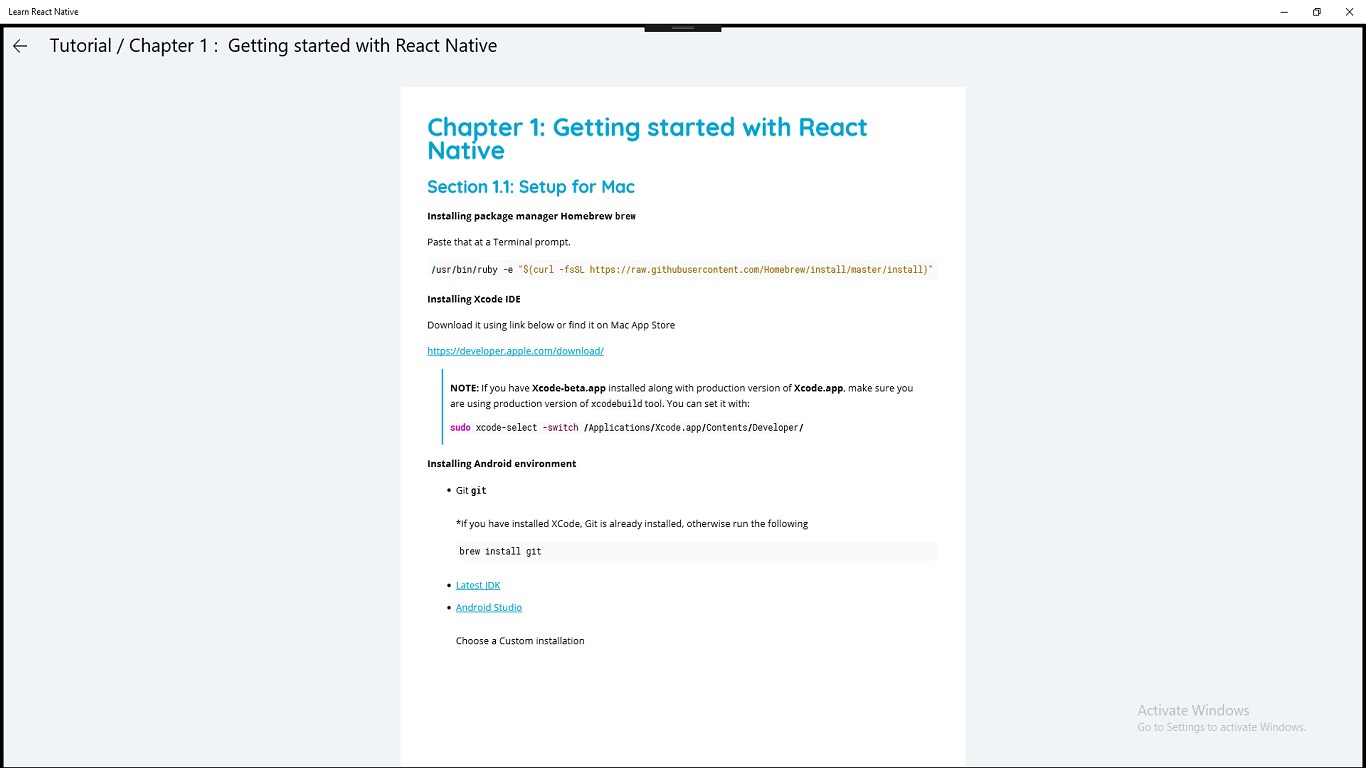This screenshot has width=1366, height=768.
Task: Follow the Android Studio link
Action: point(489,608)
